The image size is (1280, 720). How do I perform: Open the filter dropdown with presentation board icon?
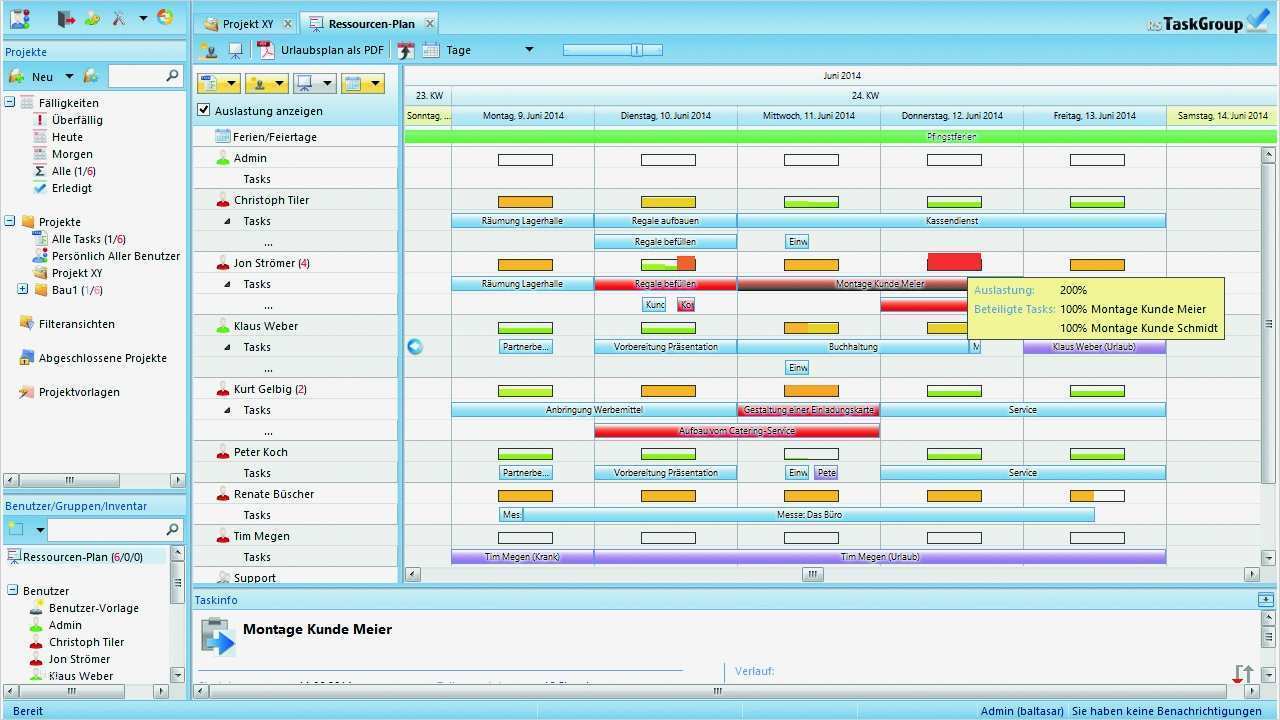pos(314,84)
